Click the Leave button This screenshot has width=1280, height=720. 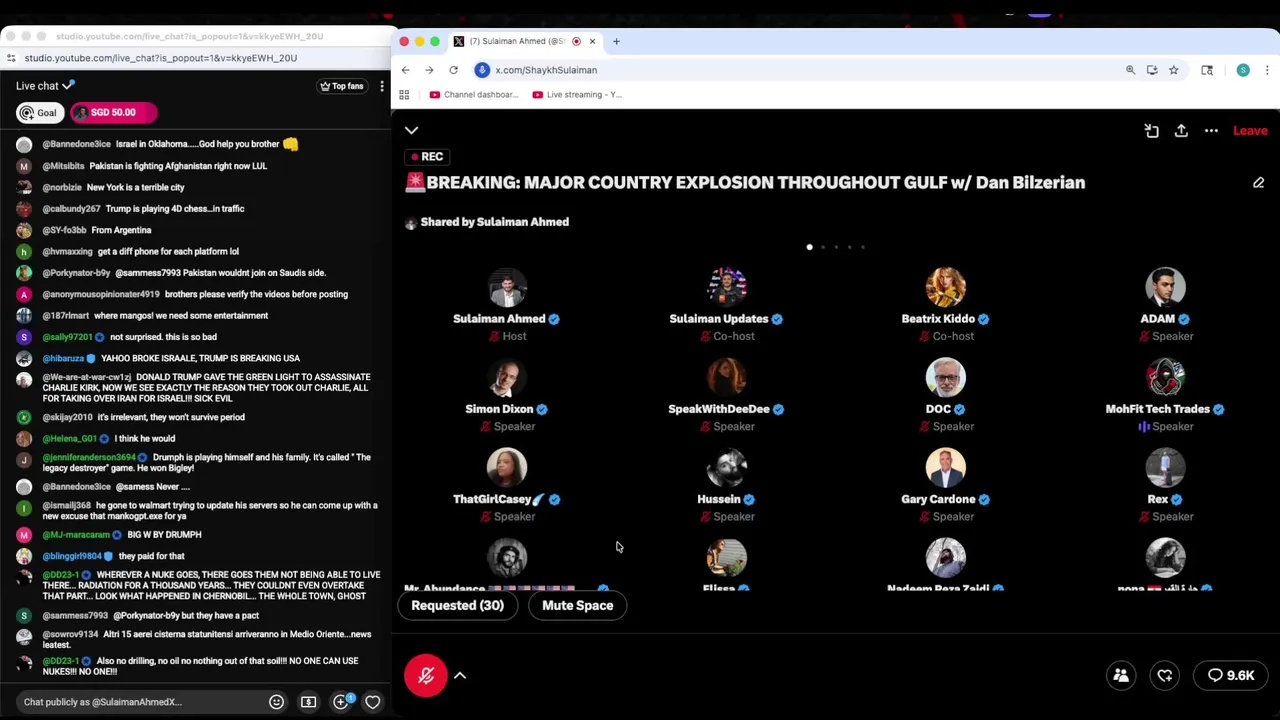1250,131
